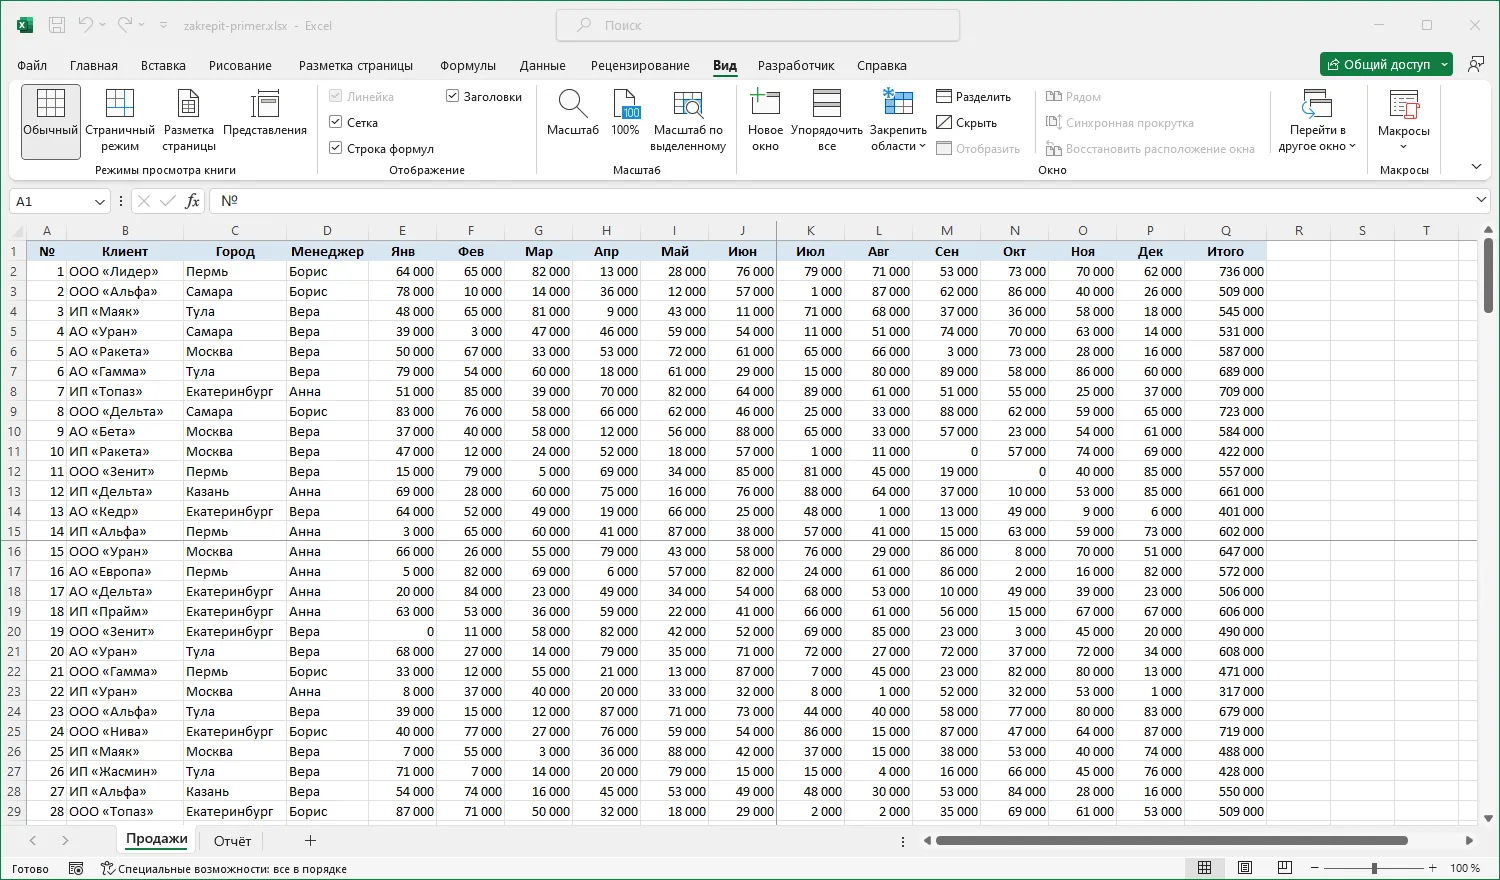This screenshot has width=1500, height=880.
Task: Collapse the ribbon with the chevron
Action: click(x=1476, y=167)
